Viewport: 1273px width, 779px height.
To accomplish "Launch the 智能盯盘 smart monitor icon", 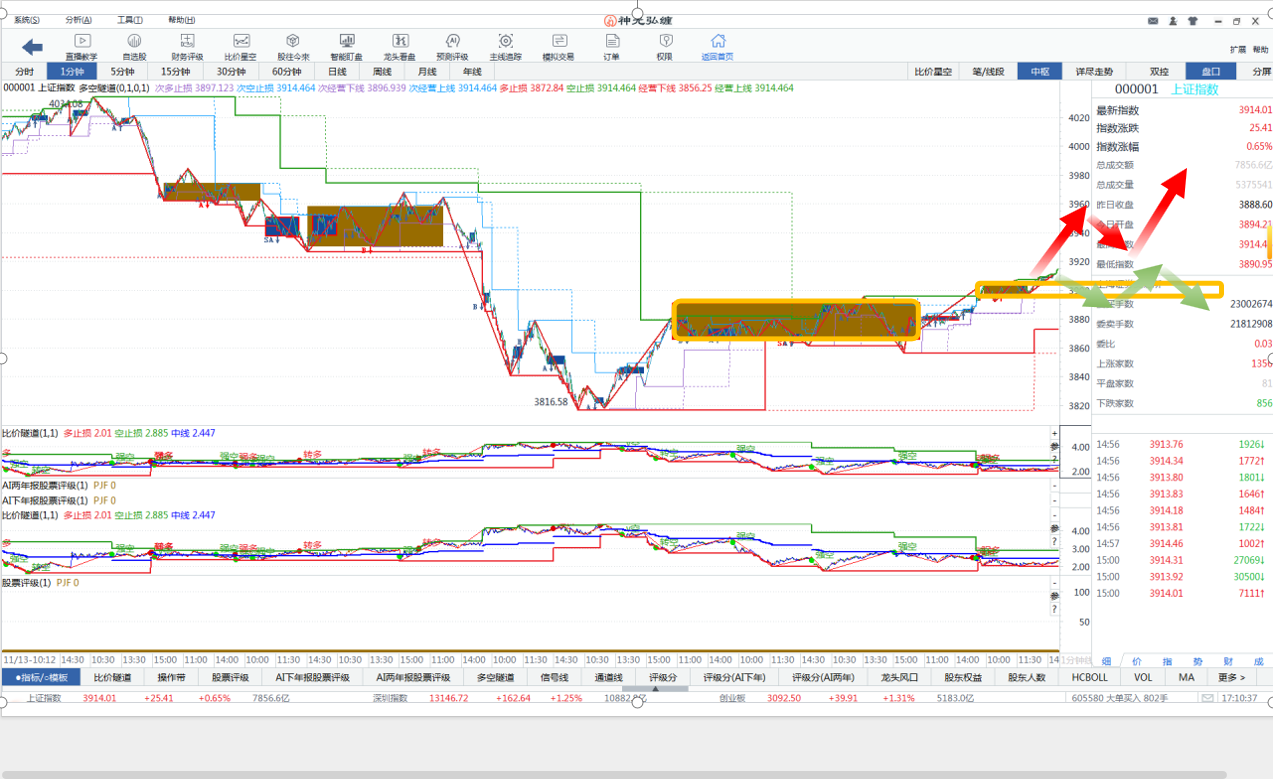I will click(x=346, y=46).
